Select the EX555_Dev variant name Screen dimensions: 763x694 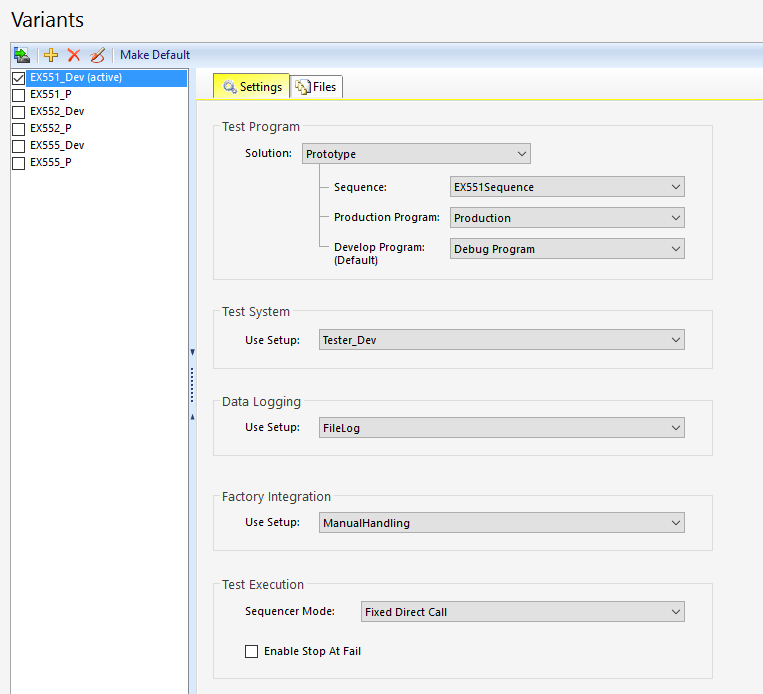click(57, 146)
